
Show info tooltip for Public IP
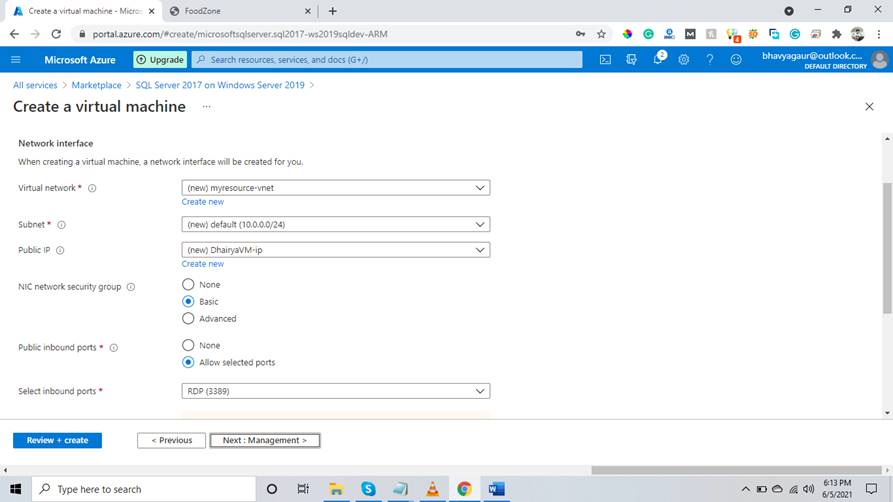[60, 250]
